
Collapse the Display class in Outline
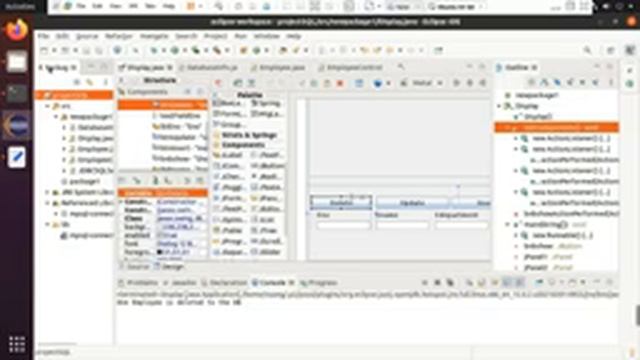click(x=499, y=106)
